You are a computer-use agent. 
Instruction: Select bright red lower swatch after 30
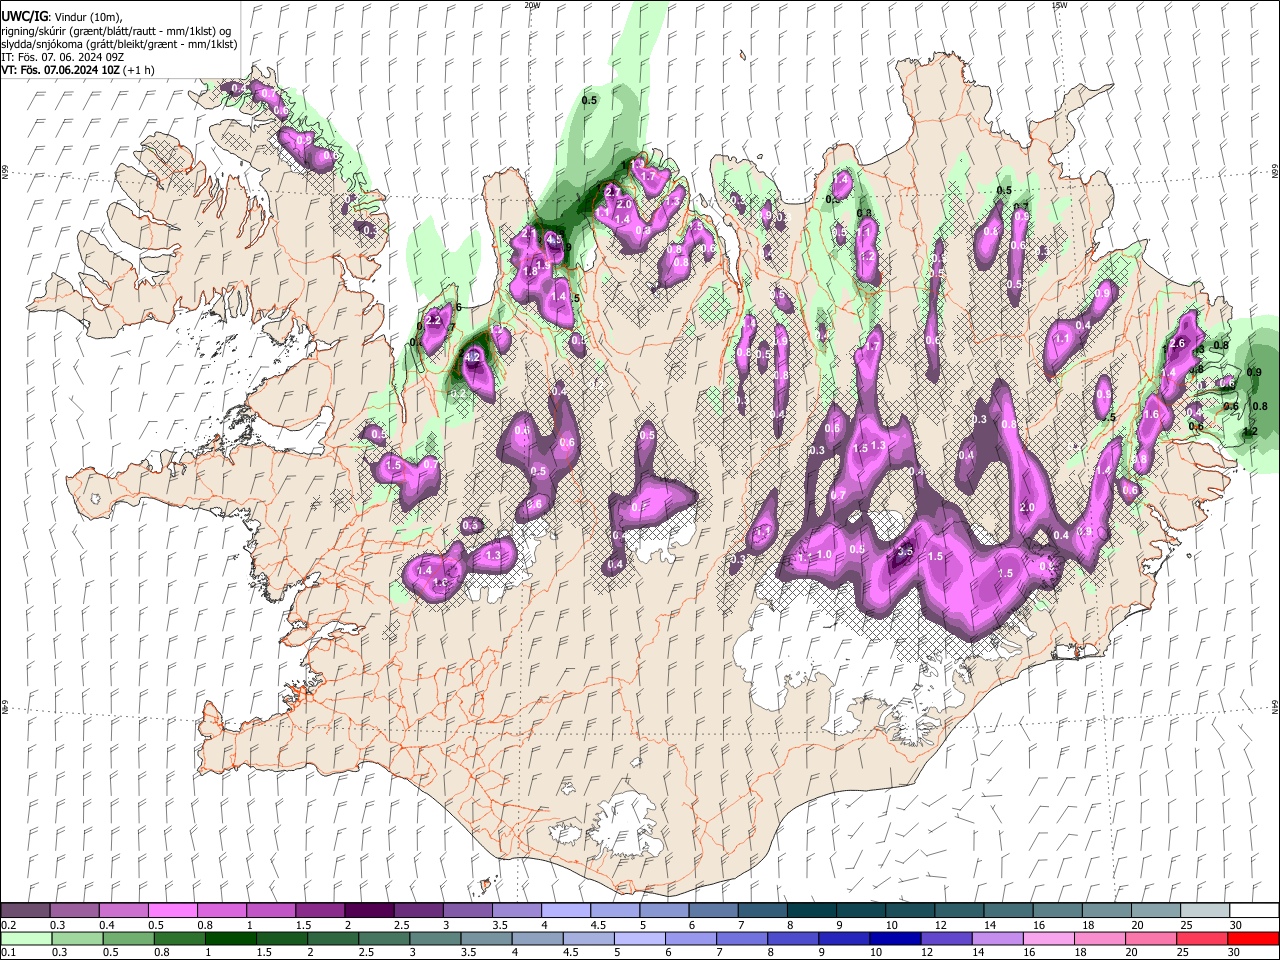point(1254,939)
